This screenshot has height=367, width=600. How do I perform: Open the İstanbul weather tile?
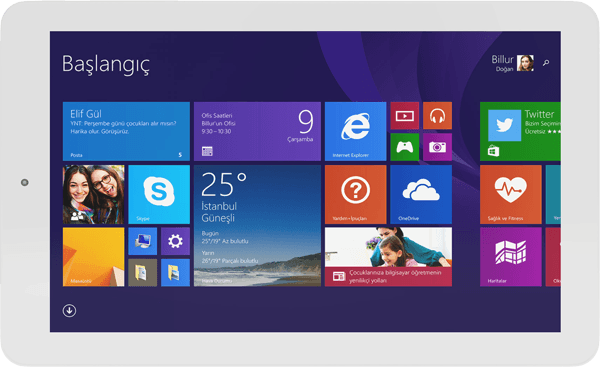coord(257,226)
